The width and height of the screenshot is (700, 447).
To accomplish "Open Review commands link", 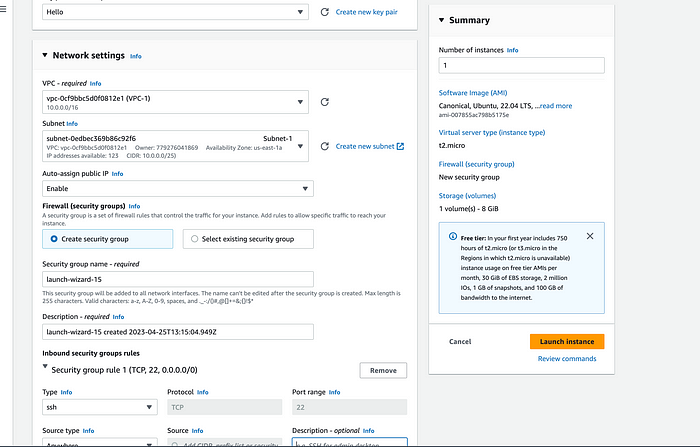I will point(567,359).
